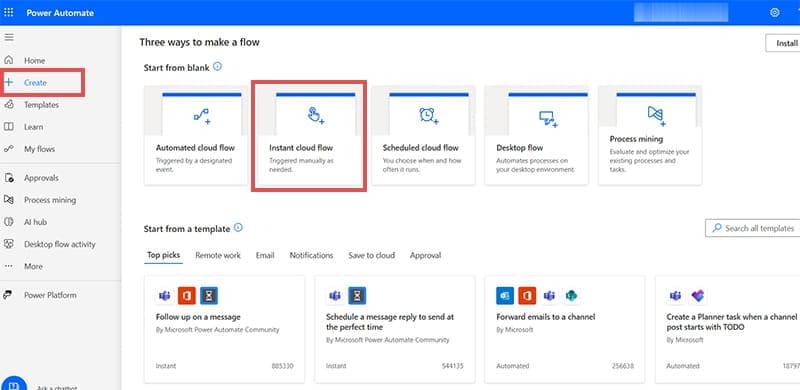The width and height of the screenshot is (800, 390).
Task: Open the app launcher waffle icon
Action: point(9,12)
